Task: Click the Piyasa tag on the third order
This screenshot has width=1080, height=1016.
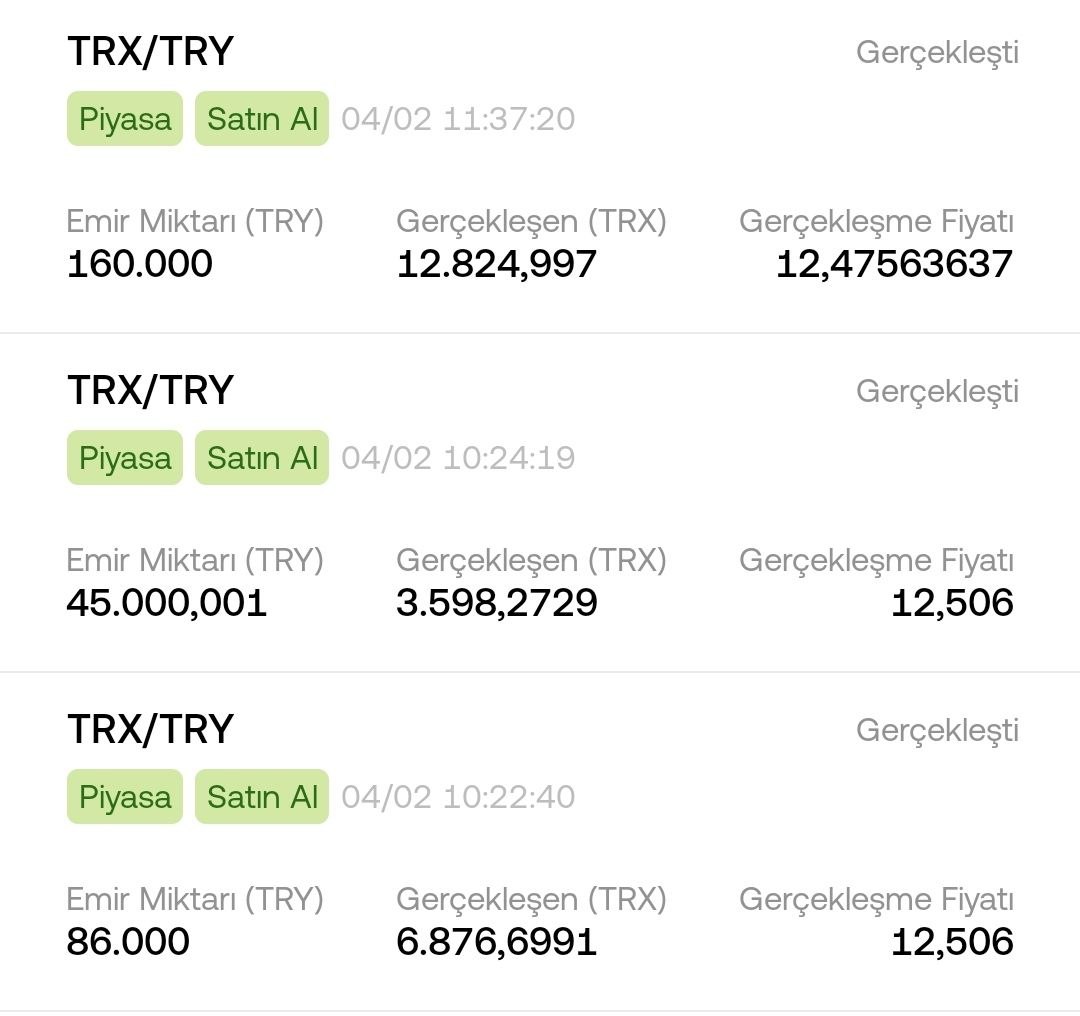Action: [125, 796]
